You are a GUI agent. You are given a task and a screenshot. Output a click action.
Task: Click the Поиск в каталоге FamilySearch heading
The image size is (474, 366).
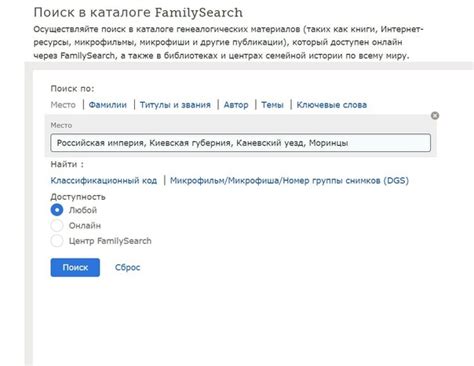(x=138, y=13)
